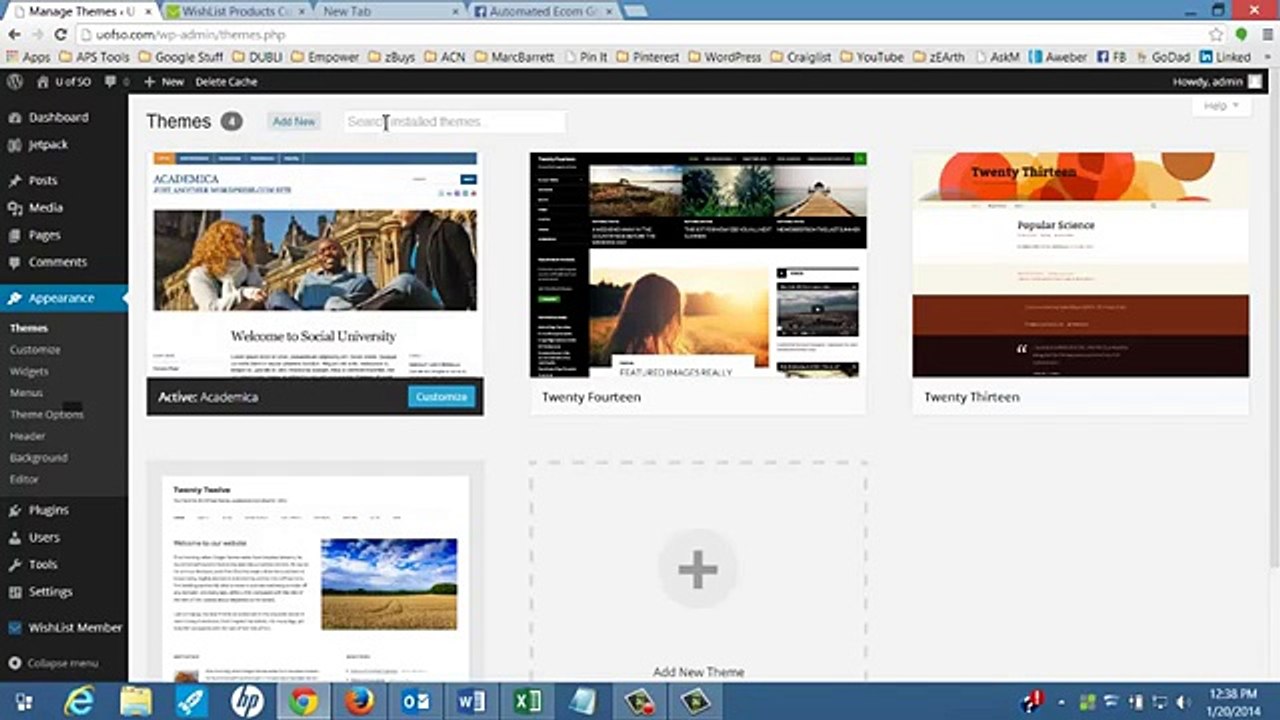This screenshot has height=720, width=1280.
Task: Launch Firefox from the taskbar
Action: pyautogui.click(x=359, y=701)
